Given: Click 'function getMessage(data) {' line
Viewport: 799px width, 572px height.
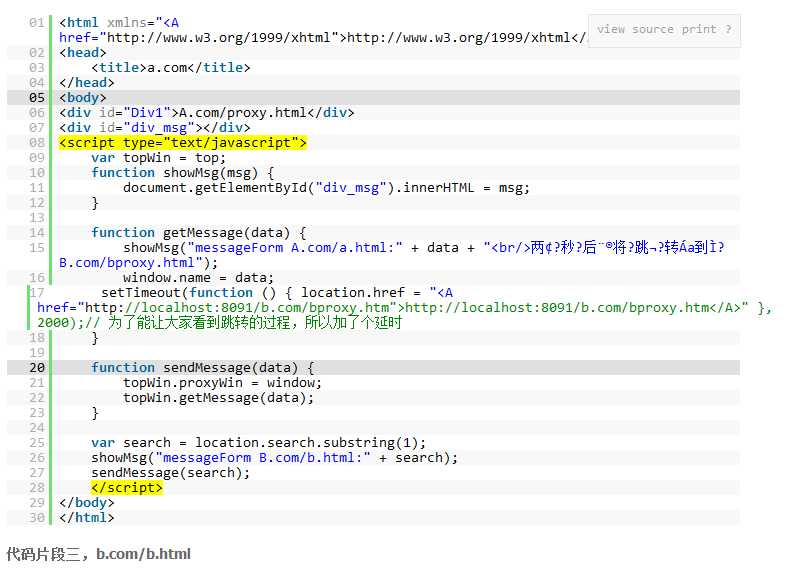Looking at the screenshot, I should point(199,233).
